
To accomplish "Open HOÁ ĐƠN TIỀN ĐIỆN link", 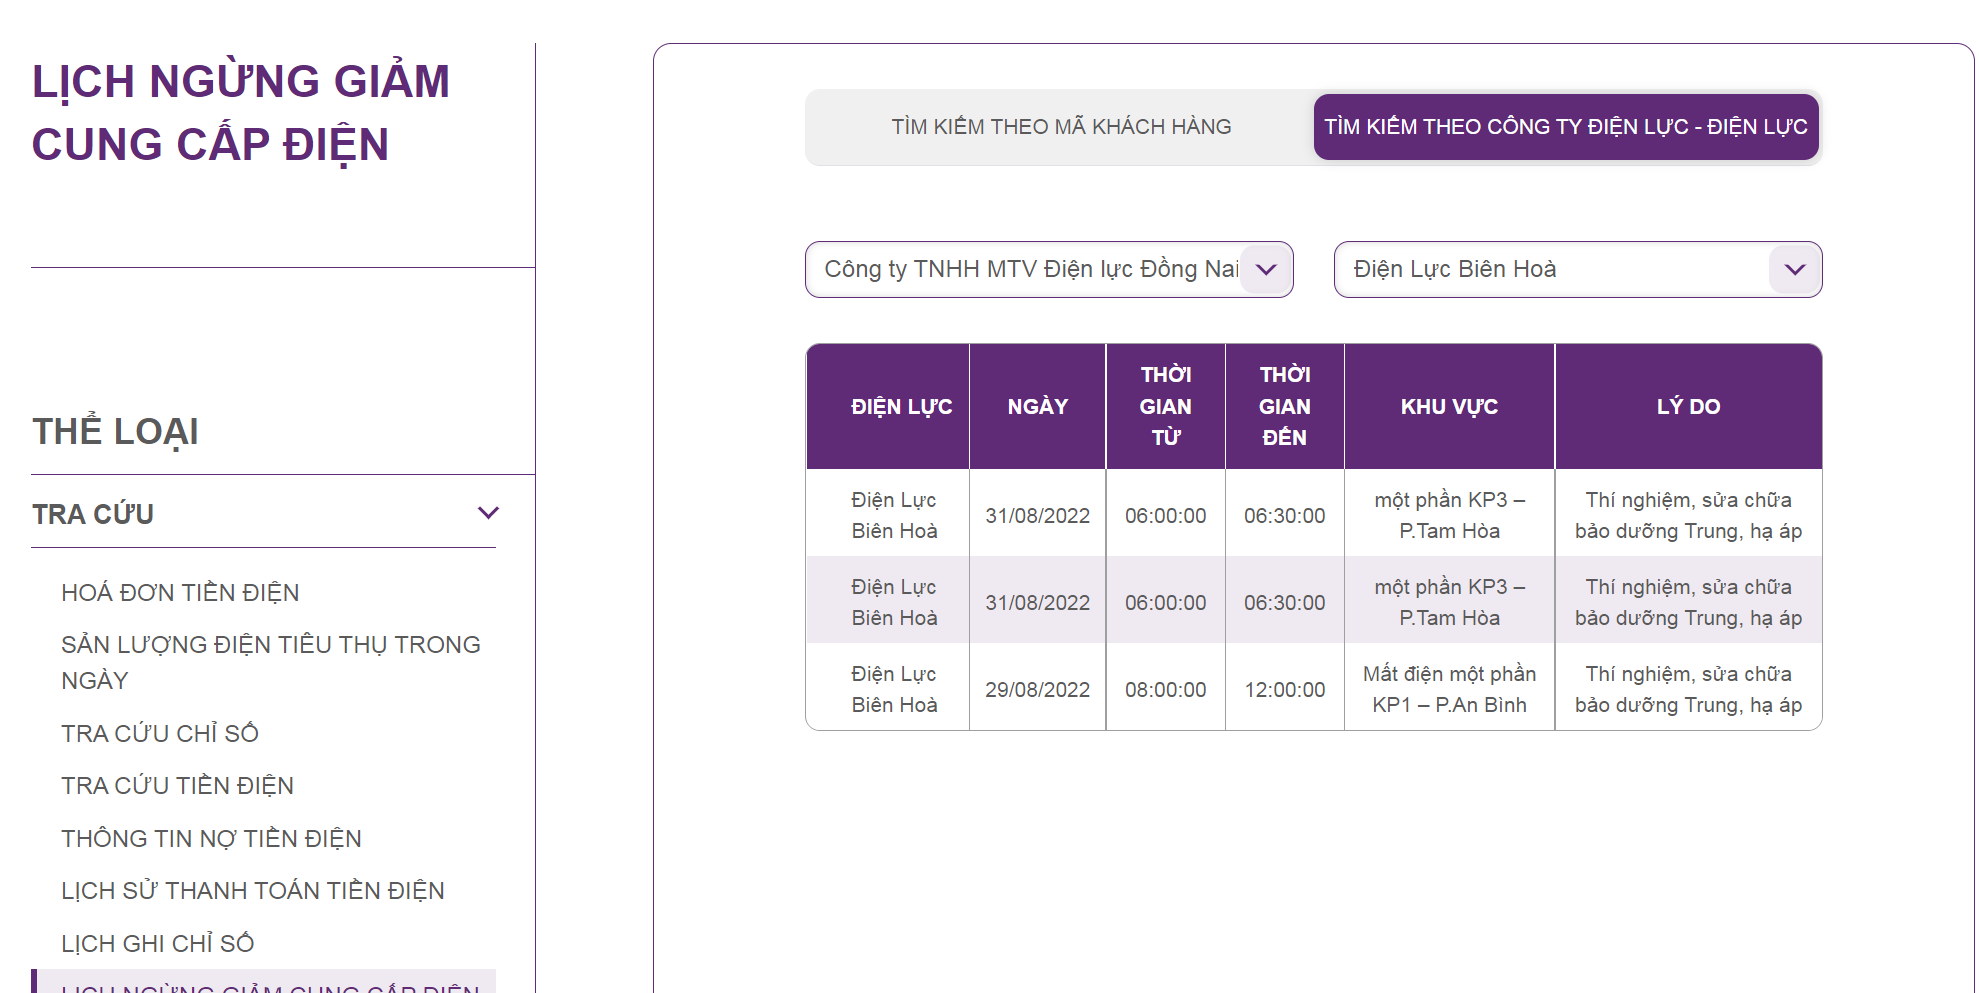I will pos(180,593).
